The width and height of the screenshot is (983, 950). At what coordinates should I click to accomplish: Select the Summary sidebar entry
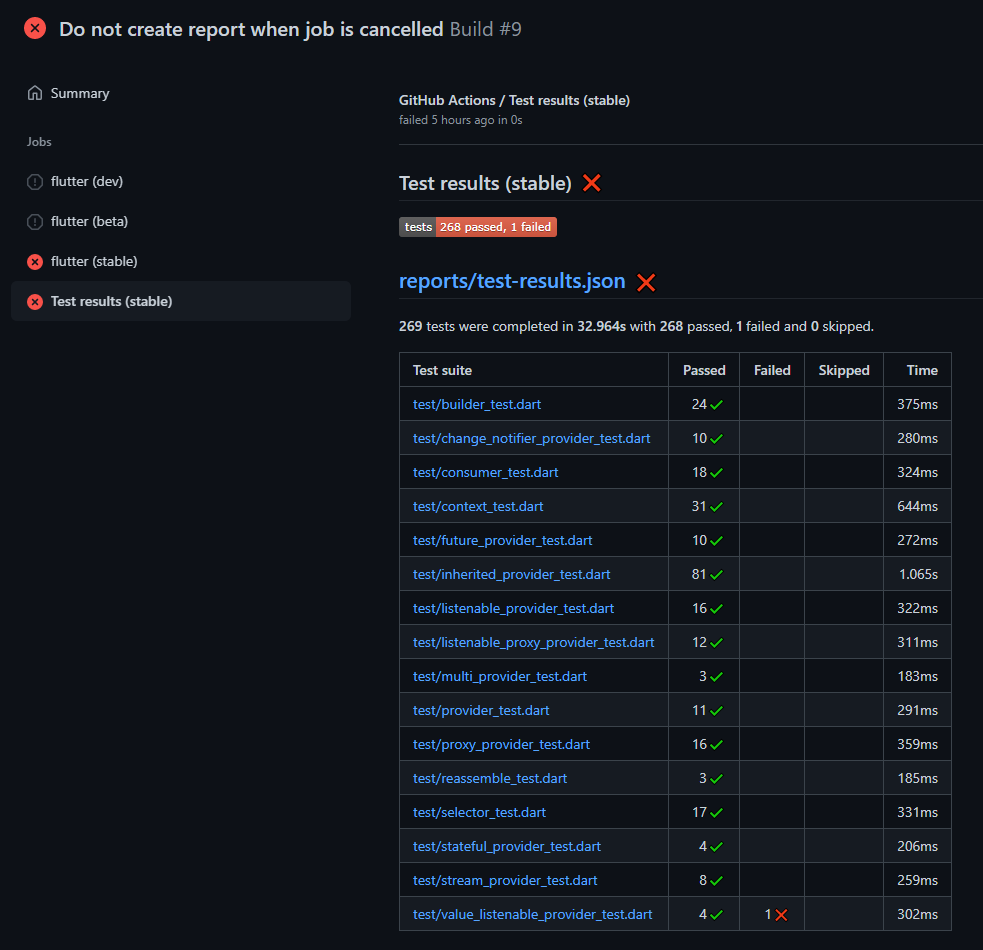[80, 93]
